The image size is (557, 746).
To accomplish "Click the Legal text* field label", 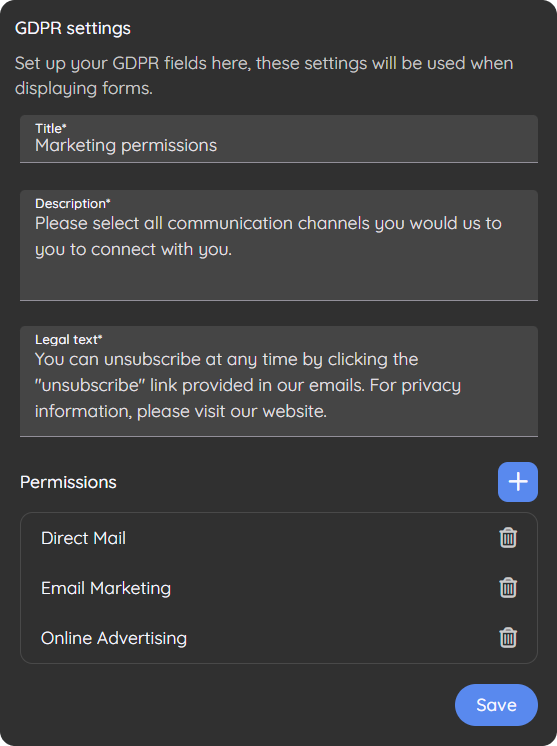I will 68,339.
